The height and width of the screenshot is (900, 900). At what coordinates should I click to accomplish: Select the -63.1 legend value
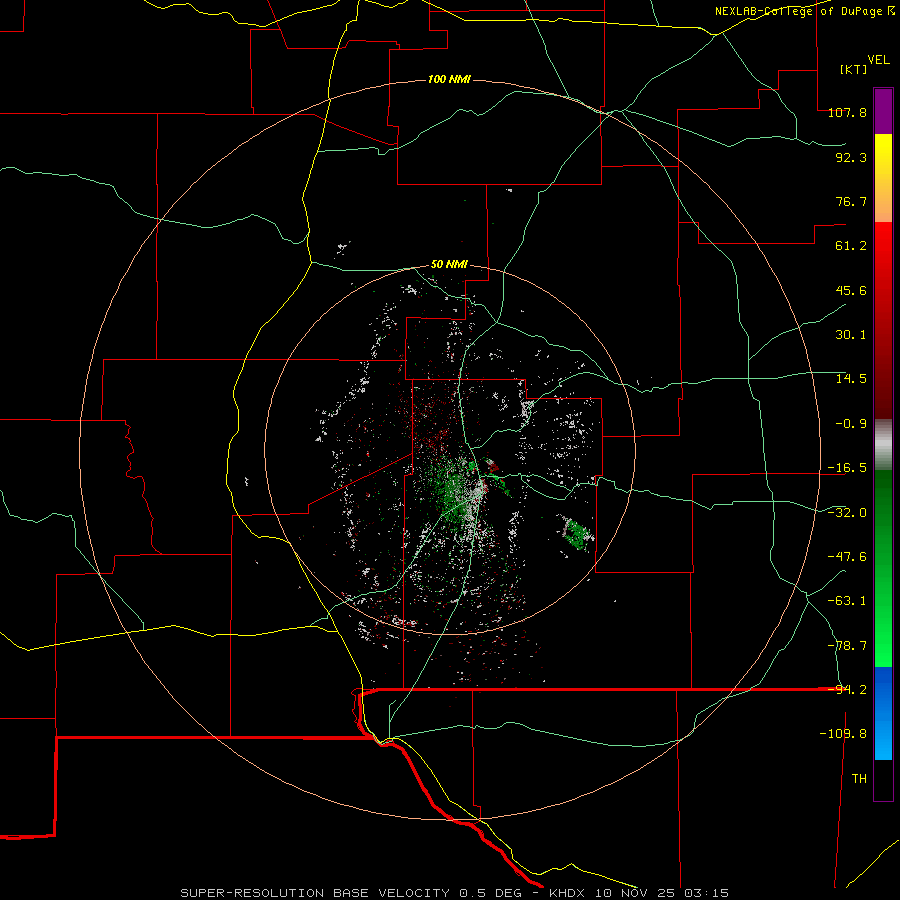tap(847, 601)
